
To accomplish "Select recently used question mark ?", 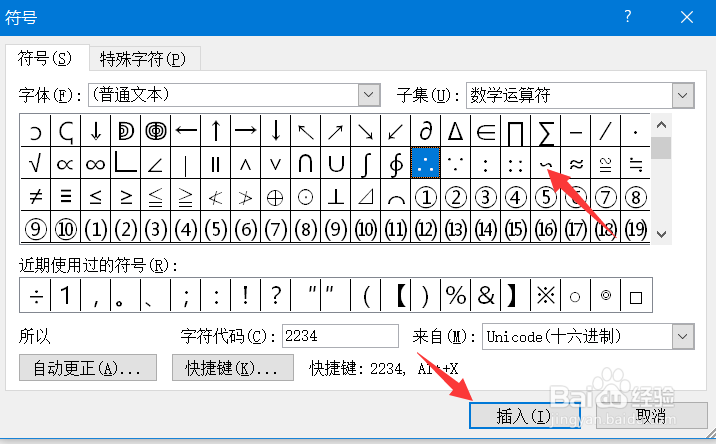I will pos(275,295).
